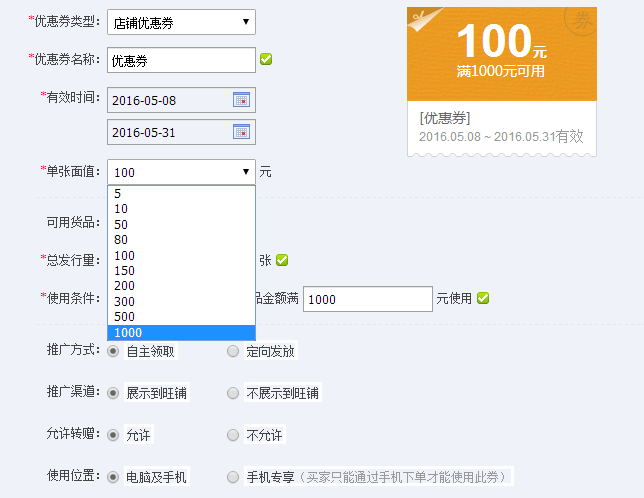644x498 pixels.
Task: Select the 定向发放 radio button
Action: pyautogui.click(x=233, y=351)
